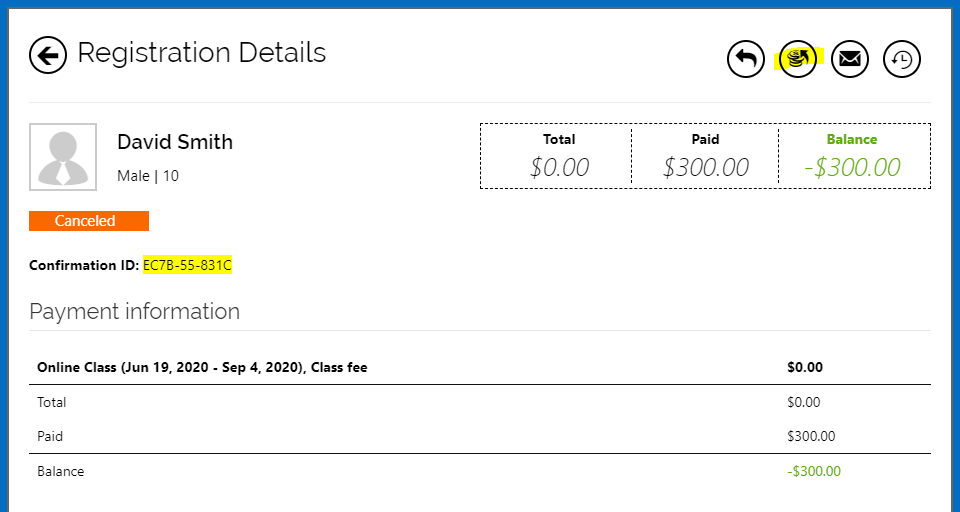View registration history clock icon
960x512 pixels.
[901, 59]
